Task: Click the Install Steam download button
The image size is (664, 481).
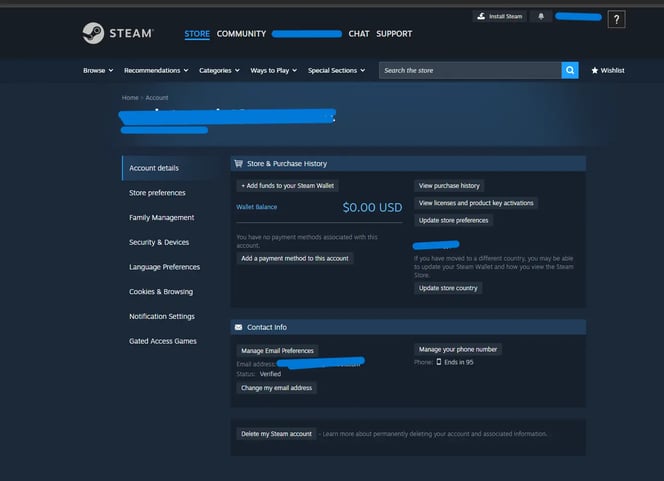Action: [x=499, y=17]
